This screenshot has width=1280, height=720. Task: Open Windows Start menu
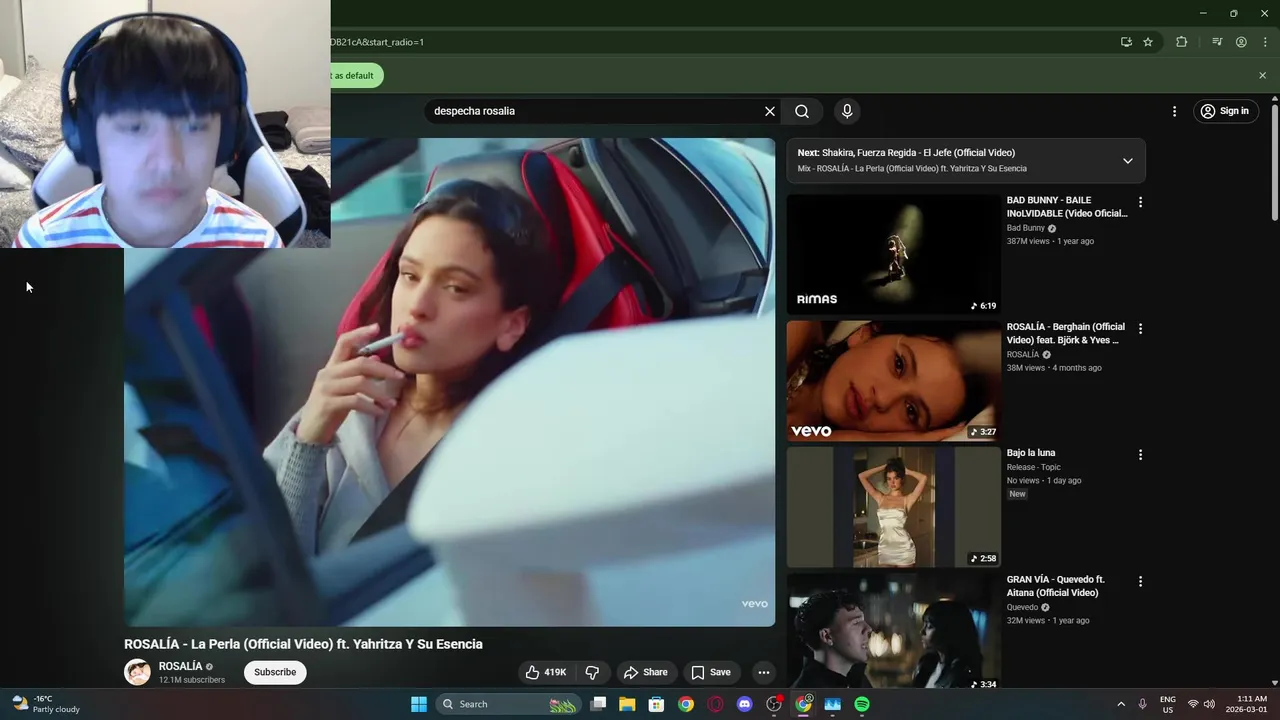point(419,704)
